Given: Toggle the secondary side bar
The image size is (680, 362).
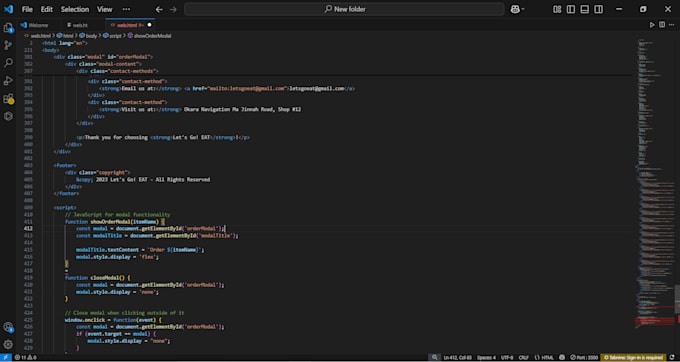Looking at the screenshot, I should (x=598, y=9).
